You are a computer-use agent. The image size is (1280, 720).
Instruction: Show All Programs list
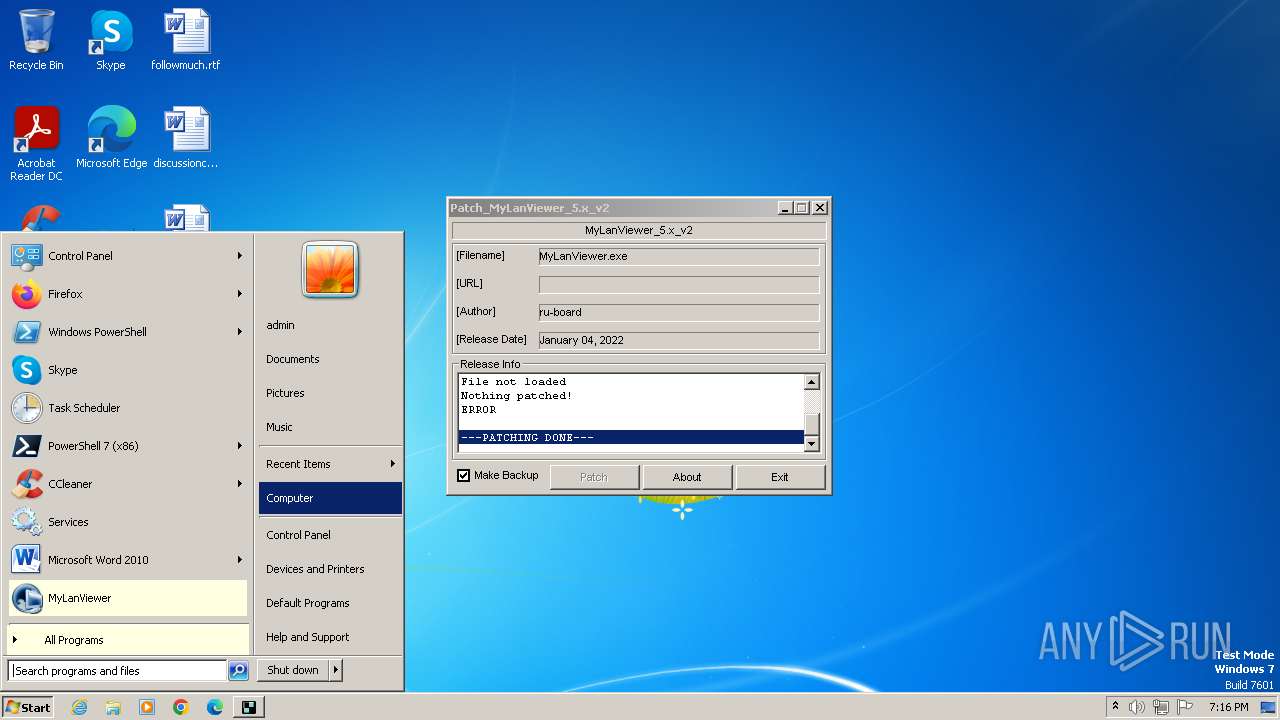[127, 640]
